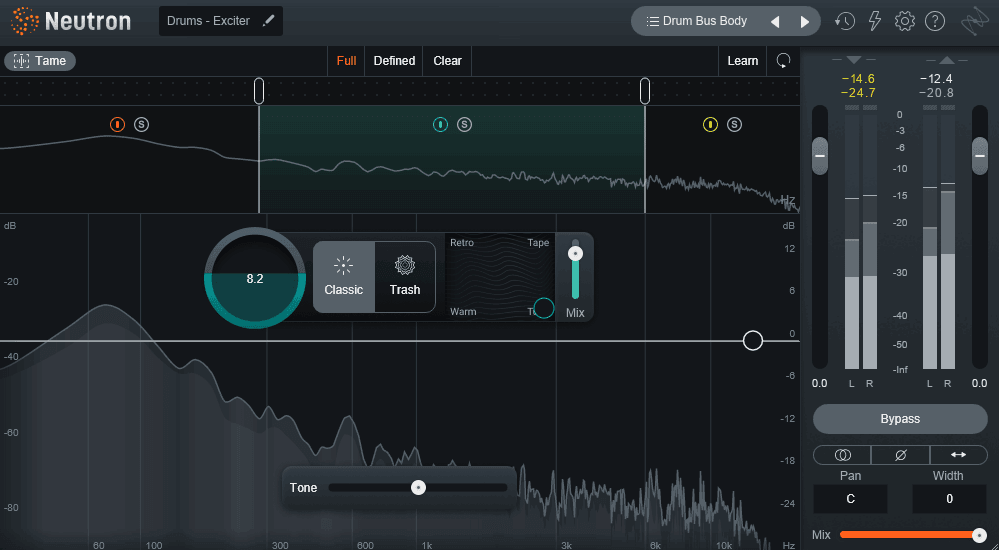Click the iZotope logo at top right
Screen dimensions: 999x550
pos(975,22)
